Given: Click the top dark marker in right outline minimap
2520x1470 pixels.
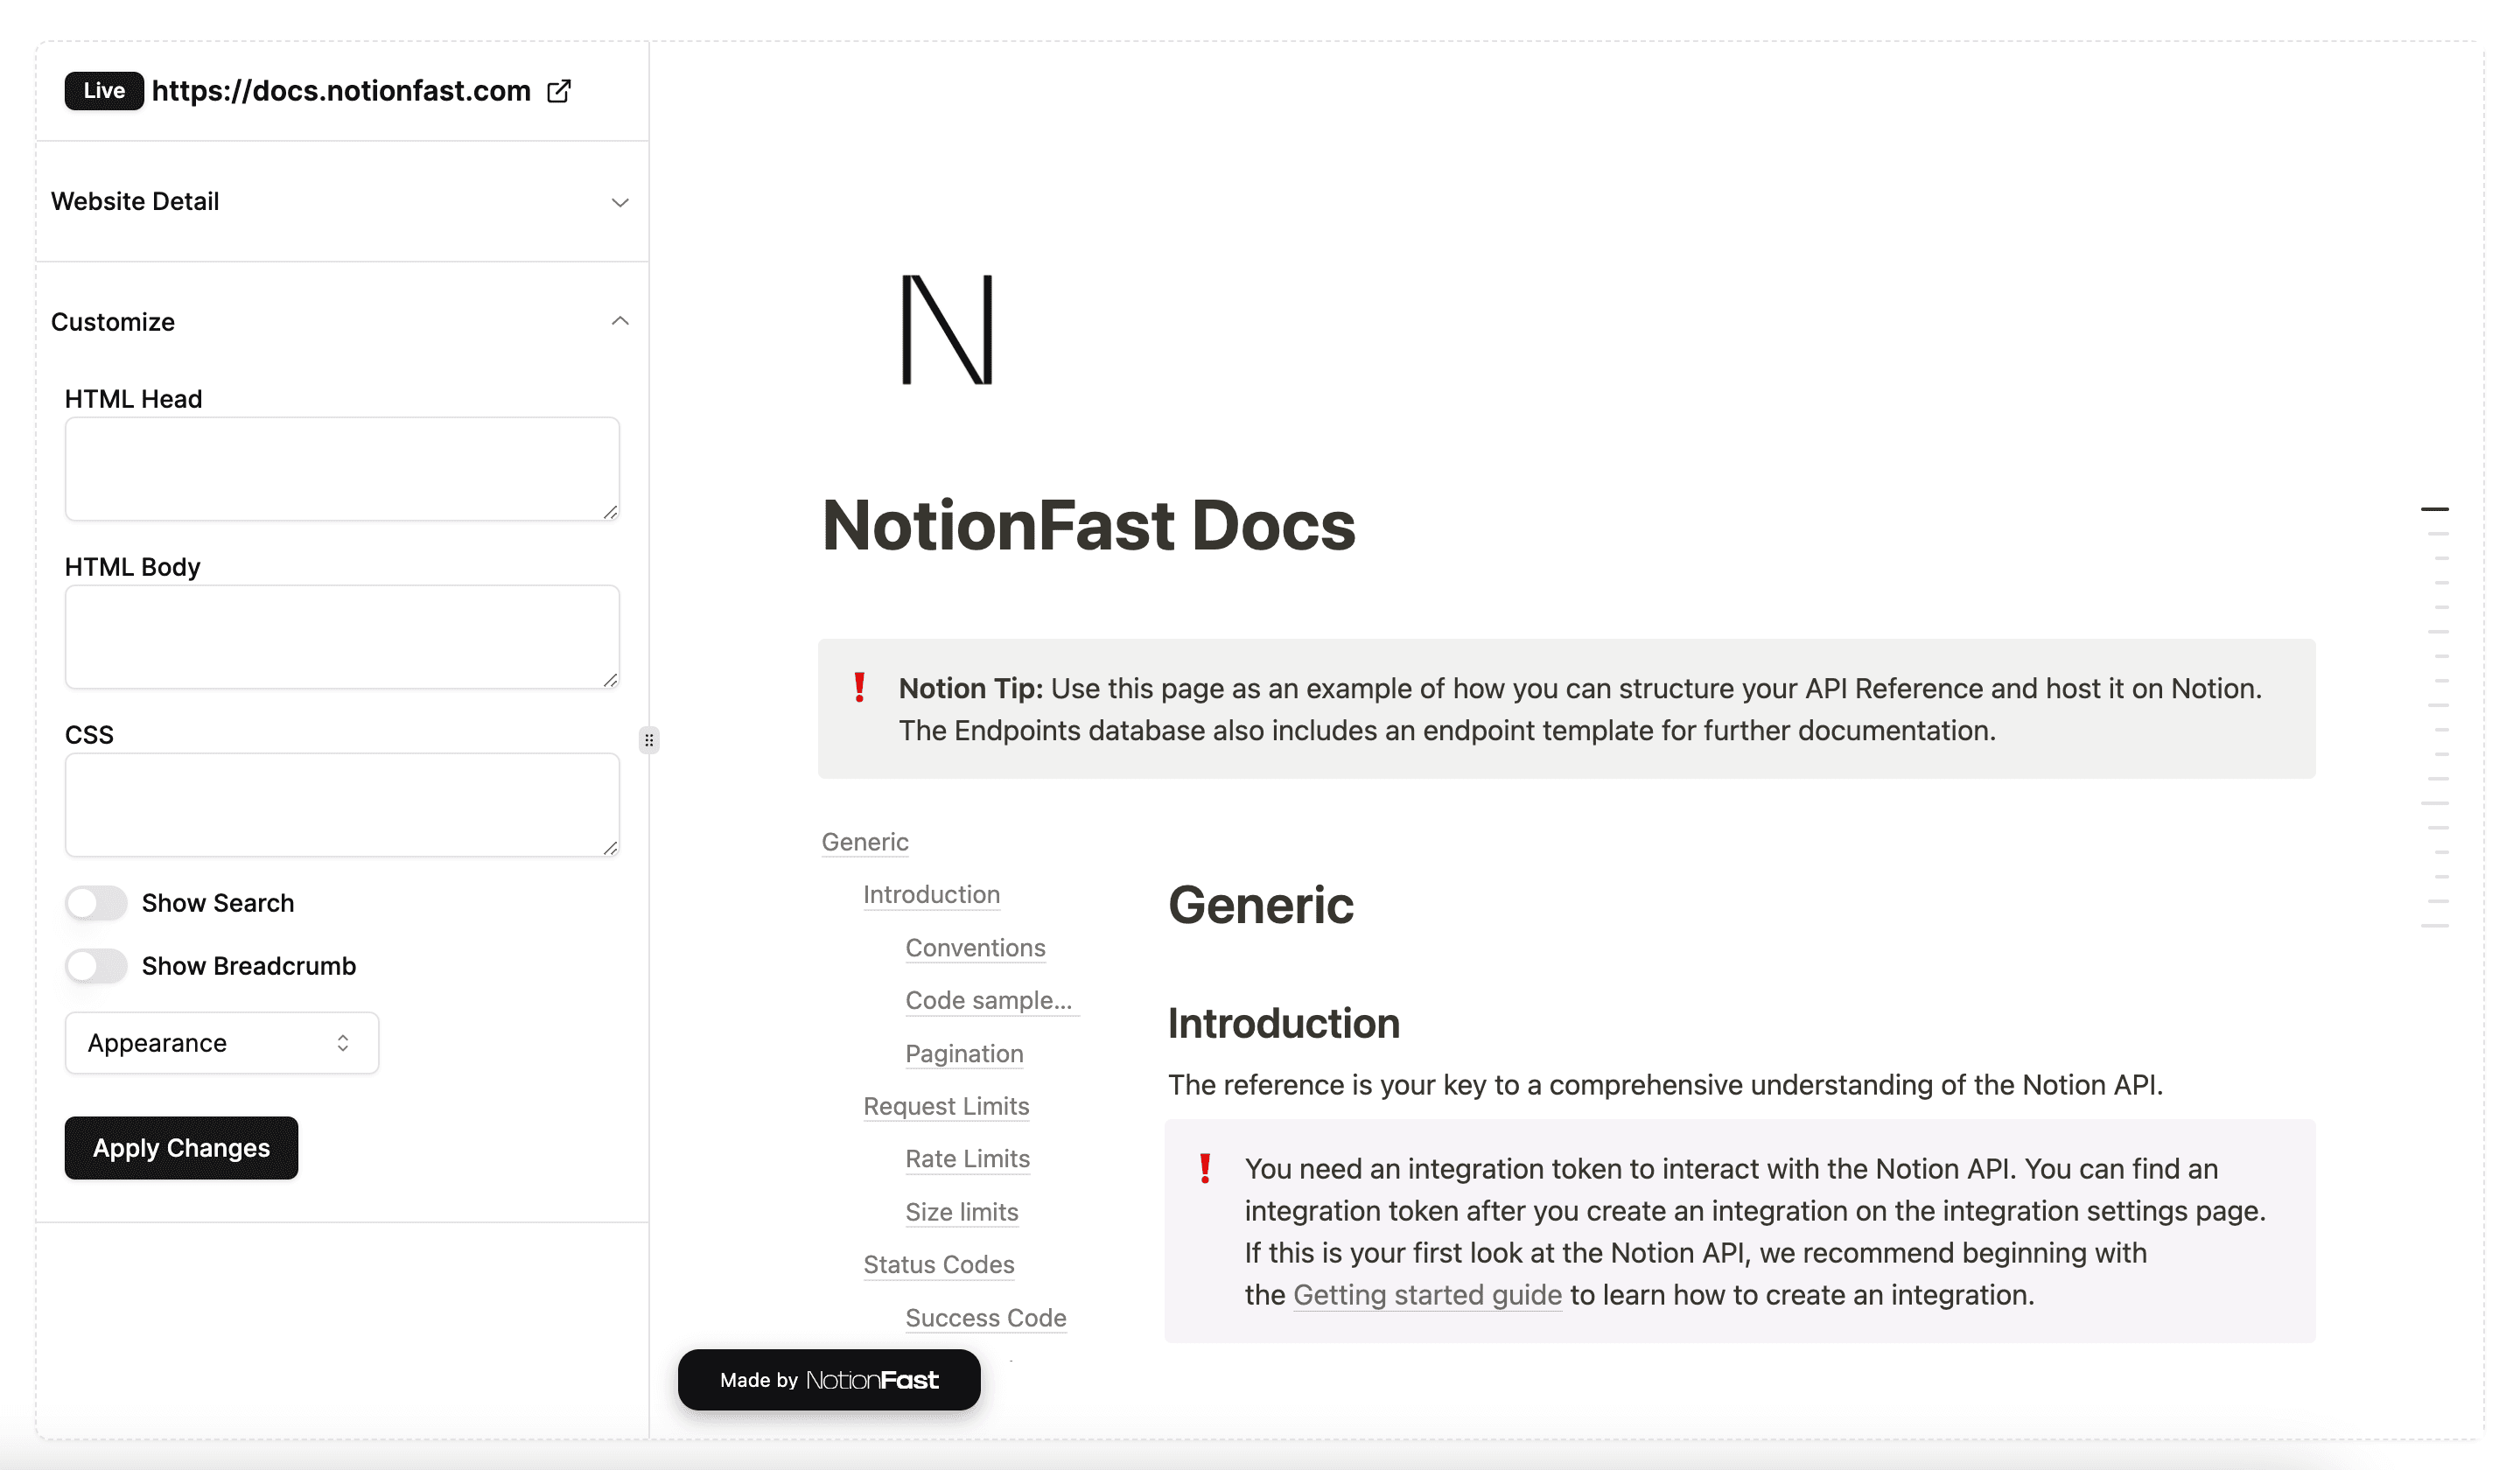Looking at the screenshot, I should tap(2434, 509).
